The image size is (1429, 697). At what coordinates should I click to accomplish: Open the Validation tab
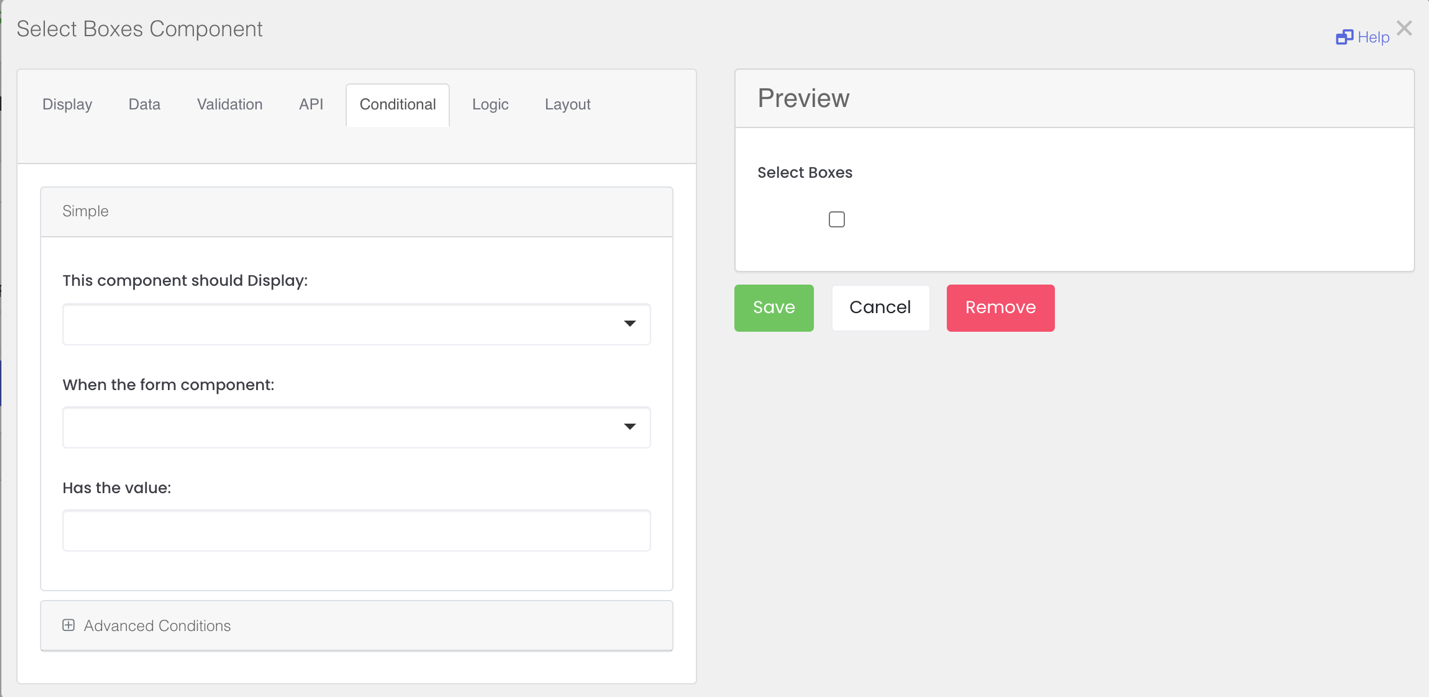pos(229,104)
